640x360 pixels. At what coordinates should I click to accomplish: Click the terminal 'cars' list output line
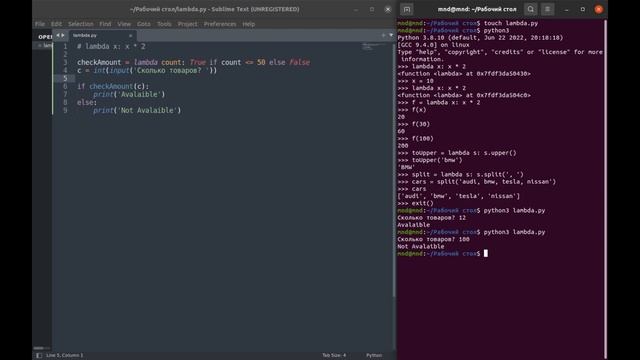(x=458, y=196)
